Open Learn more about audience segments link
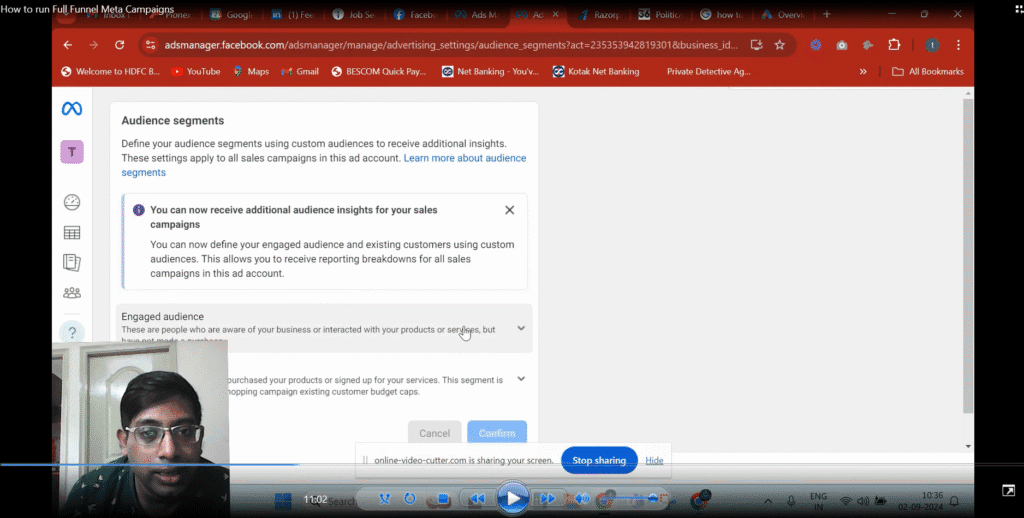 [464, 158]
